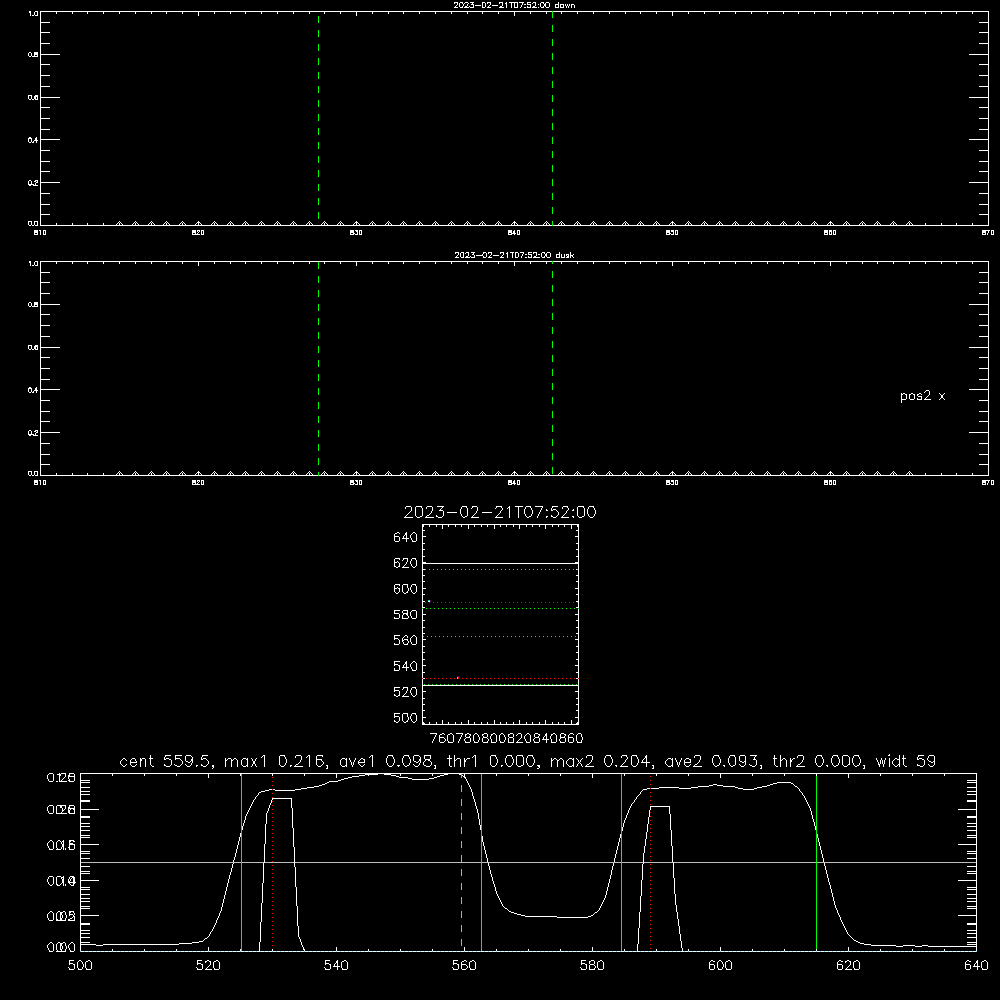Click the '840' x-axis label of dusk plot
Viewport: 1000px width, 1000px height.
click(514, 483)
